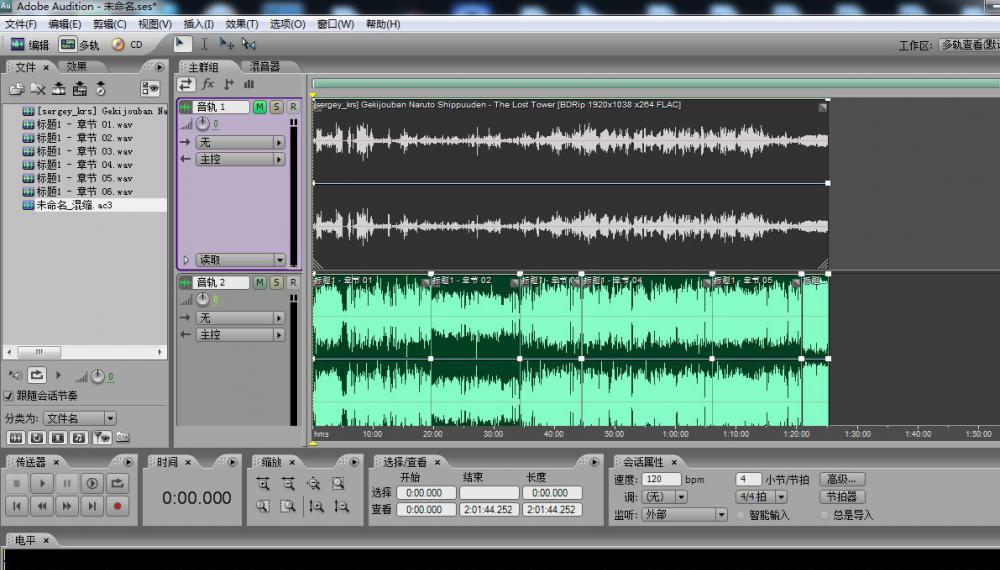Adjust preview volume knob in Files panel
This screenshot has height=570, width=1000.
(x=97, y=377)
